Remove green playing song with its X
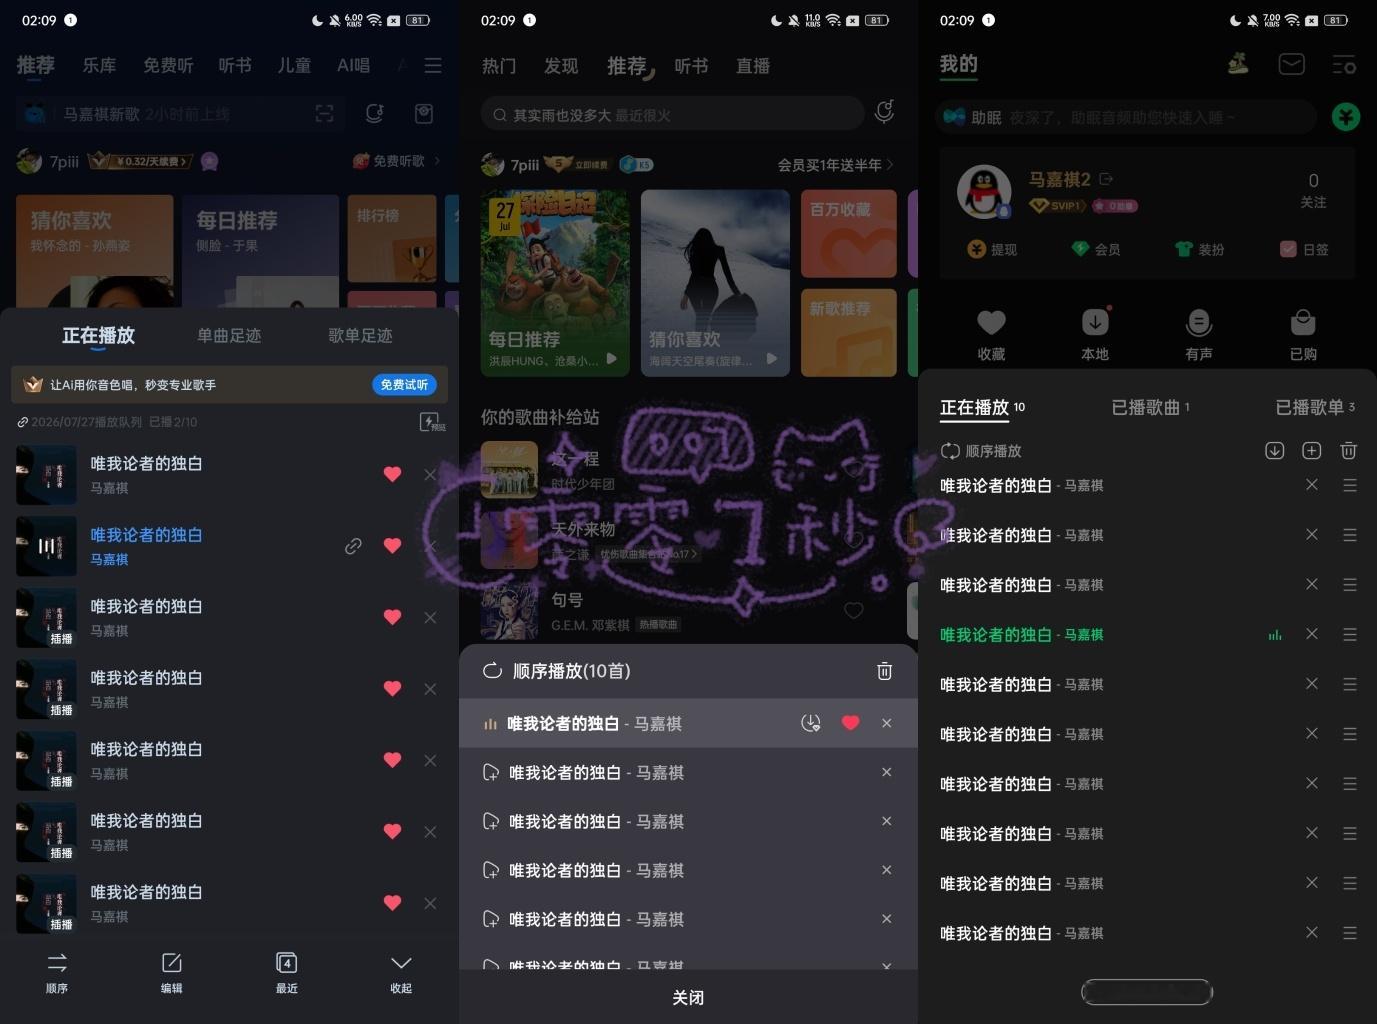This screenshot has height=1024, width=1377. (x=1312, y=634)
